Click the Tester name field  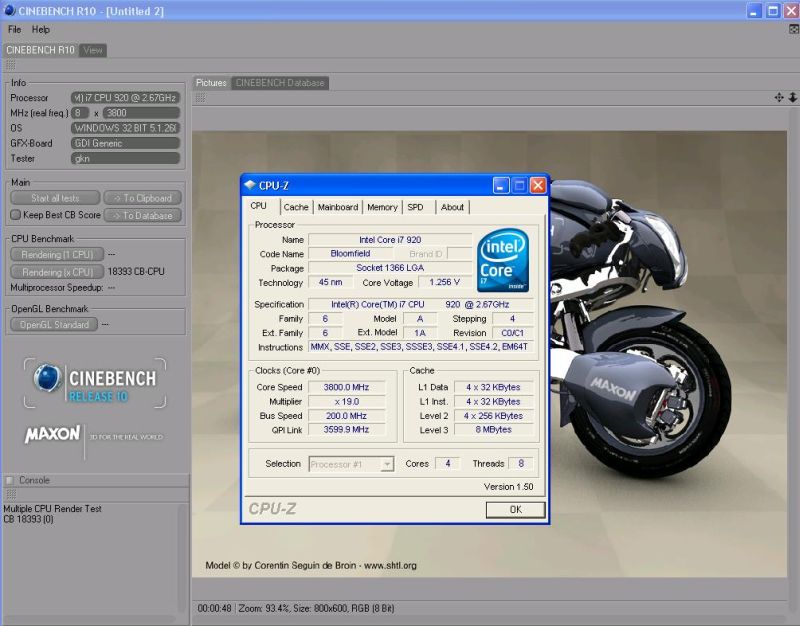[126, 159]
